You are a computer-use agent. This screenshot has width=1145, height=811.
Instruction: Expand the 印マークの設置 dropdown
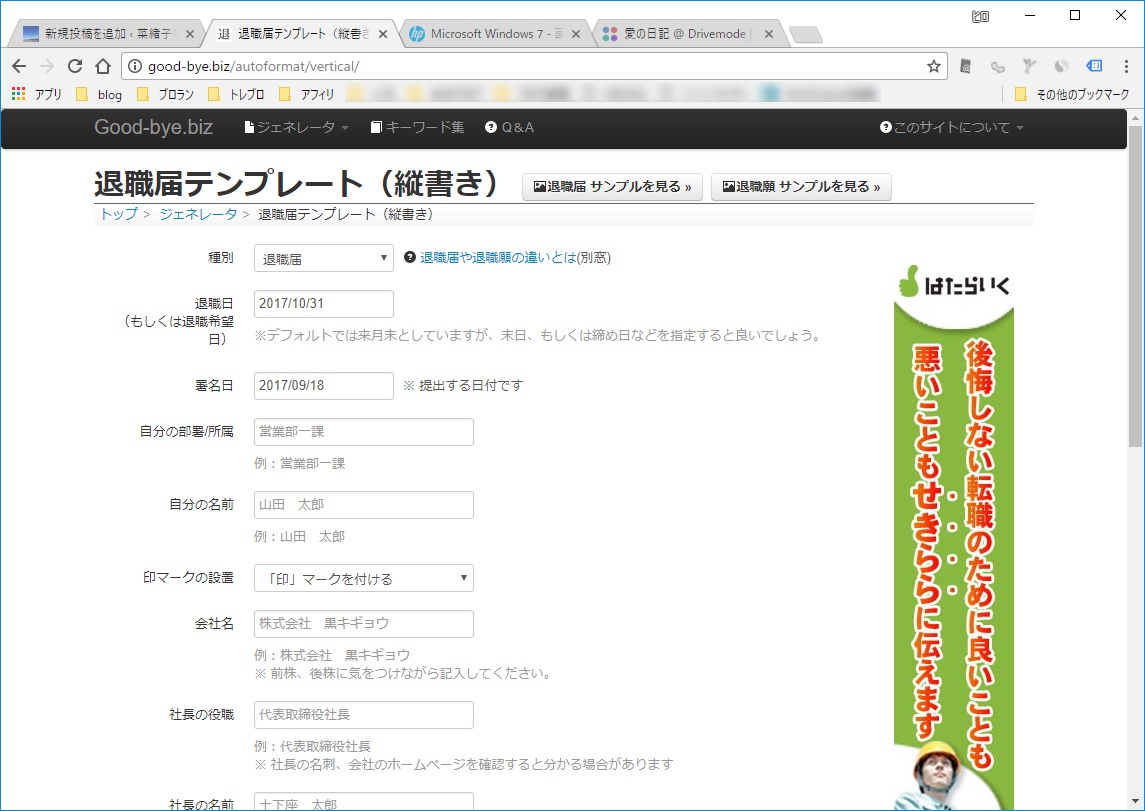tap(363, 579)
